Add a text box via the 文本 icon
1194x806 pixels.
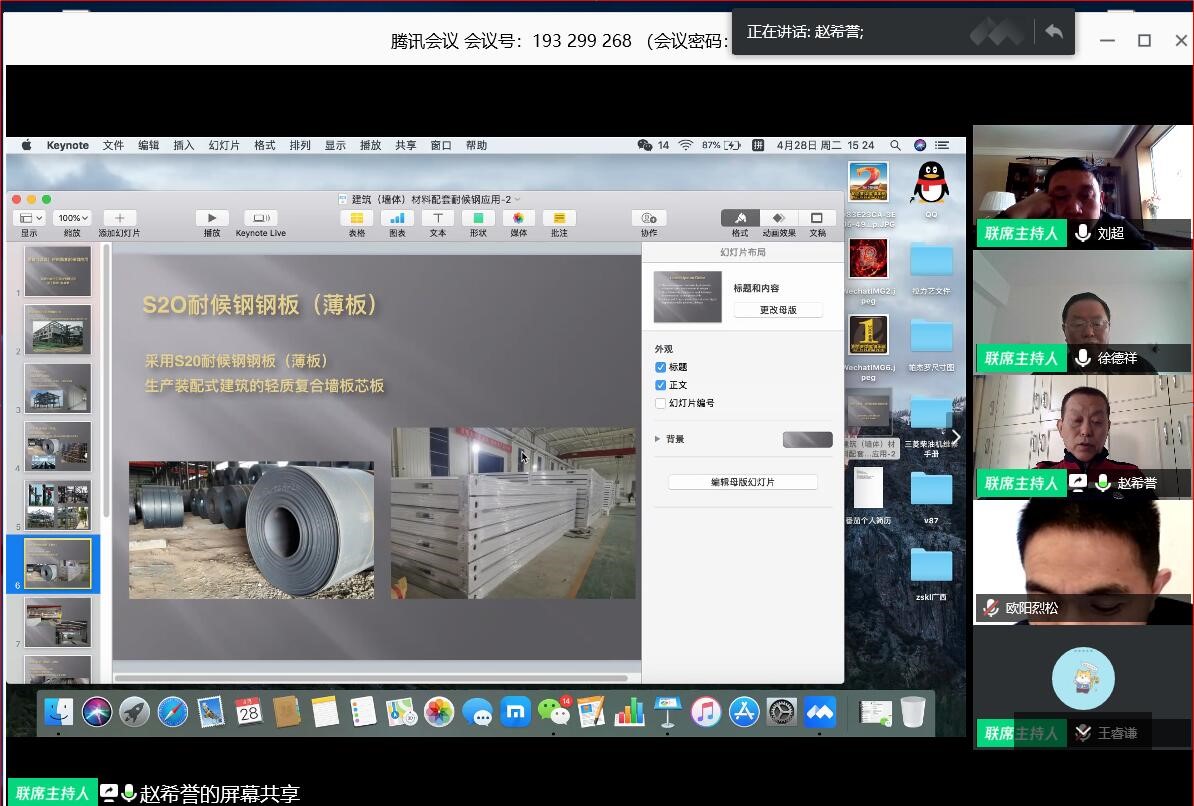(x=437, y=218)
